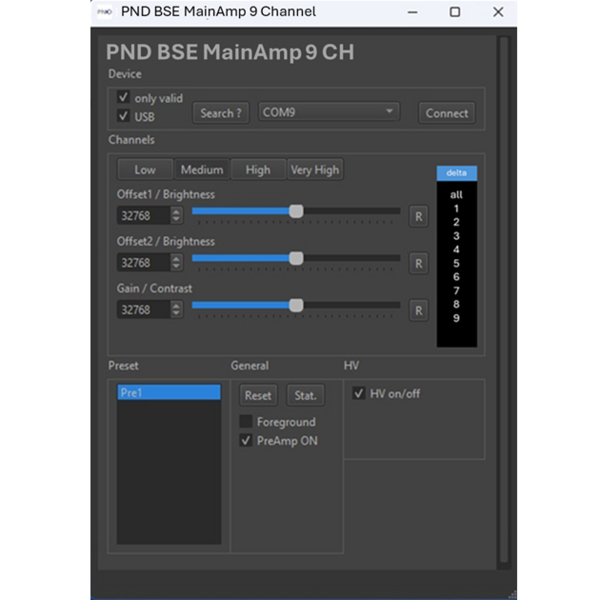Screen dimensions: 600x600
Task: Click the Gain / Contrast spinbox stepper arrows
Action: 177,310
